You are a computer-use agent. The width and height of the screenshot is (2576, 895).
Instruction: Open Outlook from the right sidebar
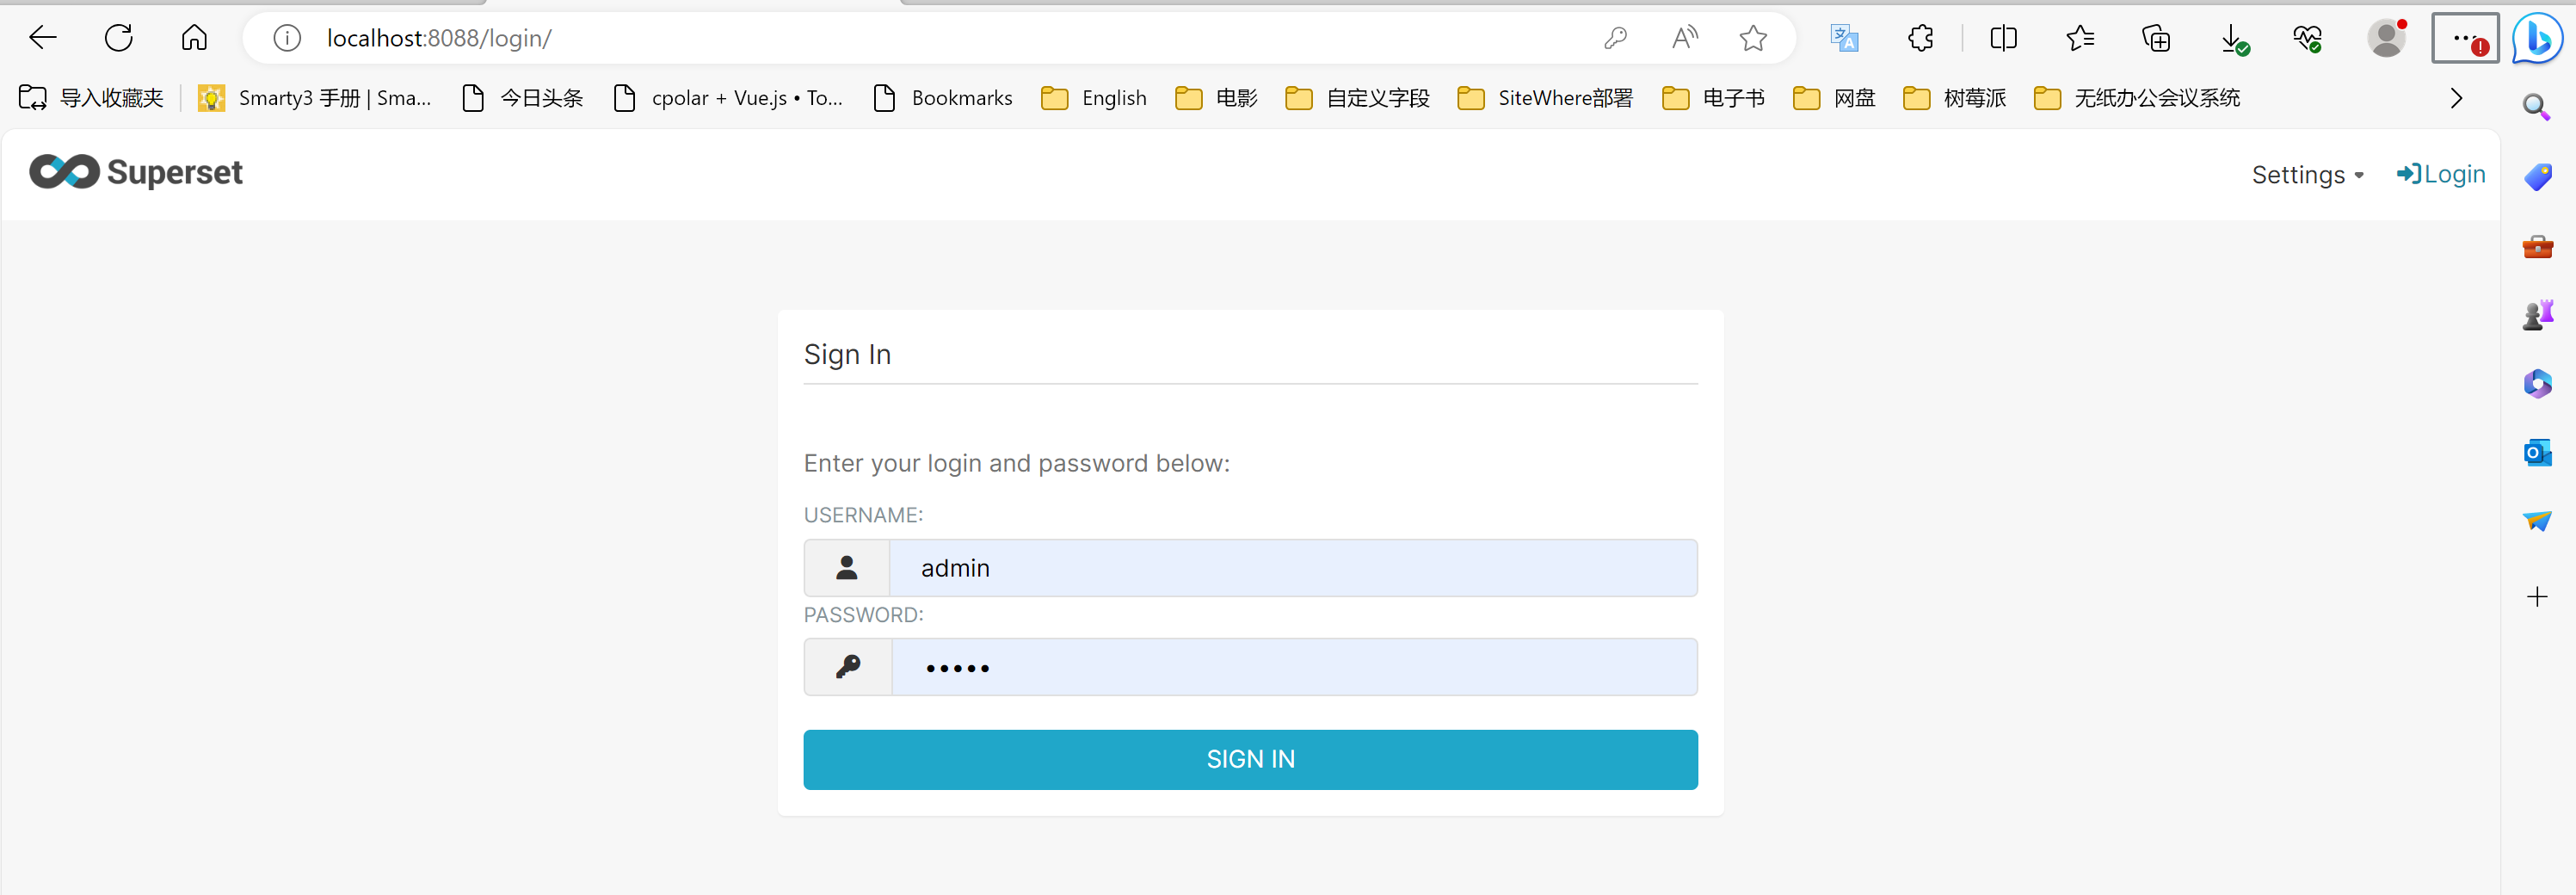(x=2538, y=452)
